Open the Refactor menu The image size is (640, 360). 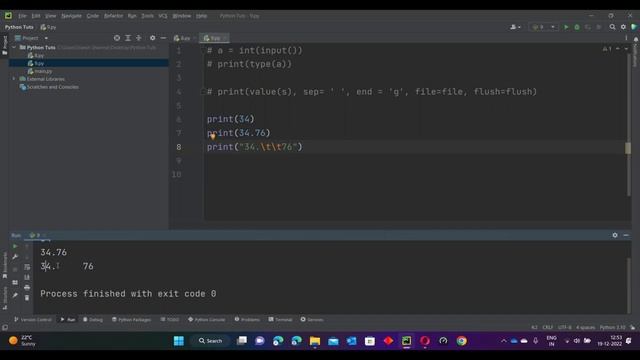tap(113, 16)
